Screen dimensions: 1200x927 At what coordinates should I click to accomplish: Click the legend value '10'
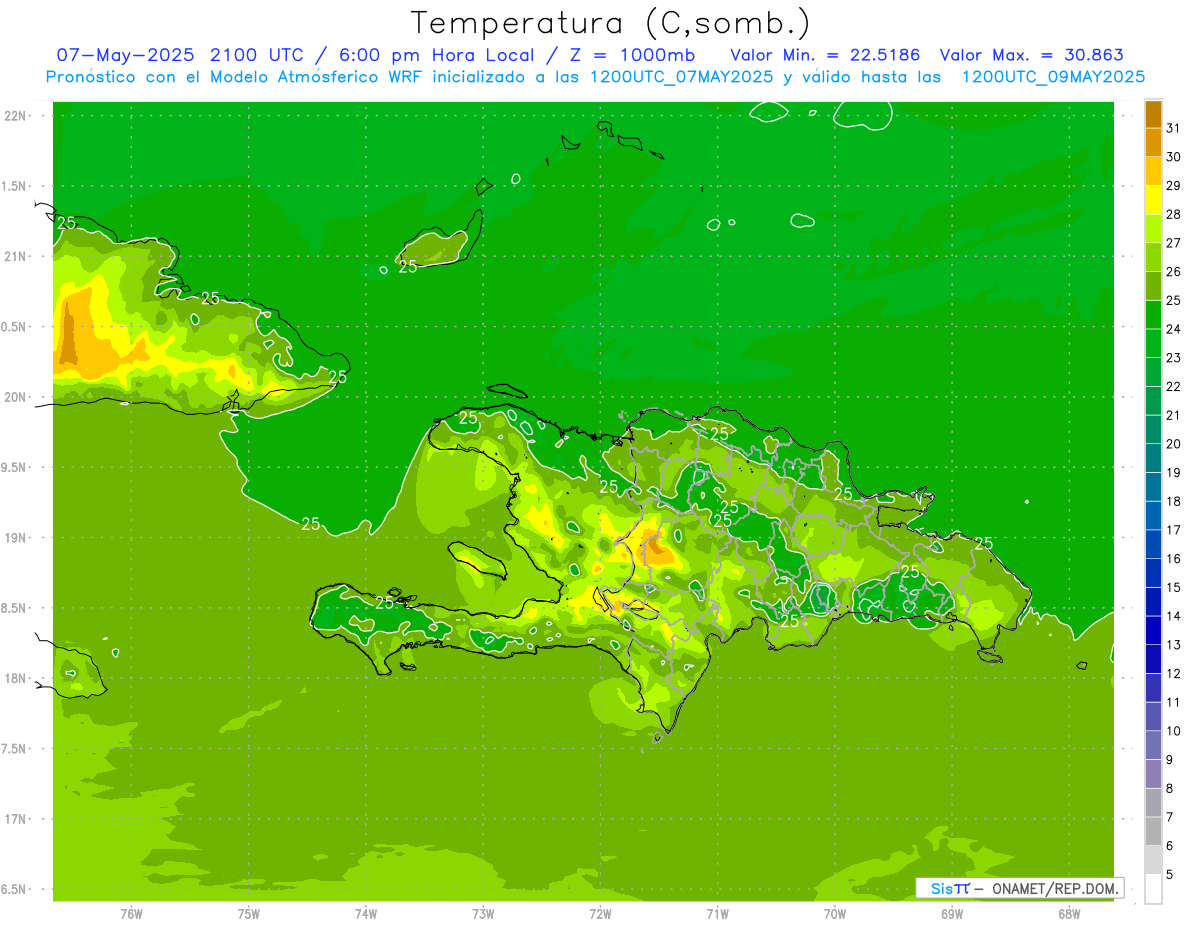1173,731
